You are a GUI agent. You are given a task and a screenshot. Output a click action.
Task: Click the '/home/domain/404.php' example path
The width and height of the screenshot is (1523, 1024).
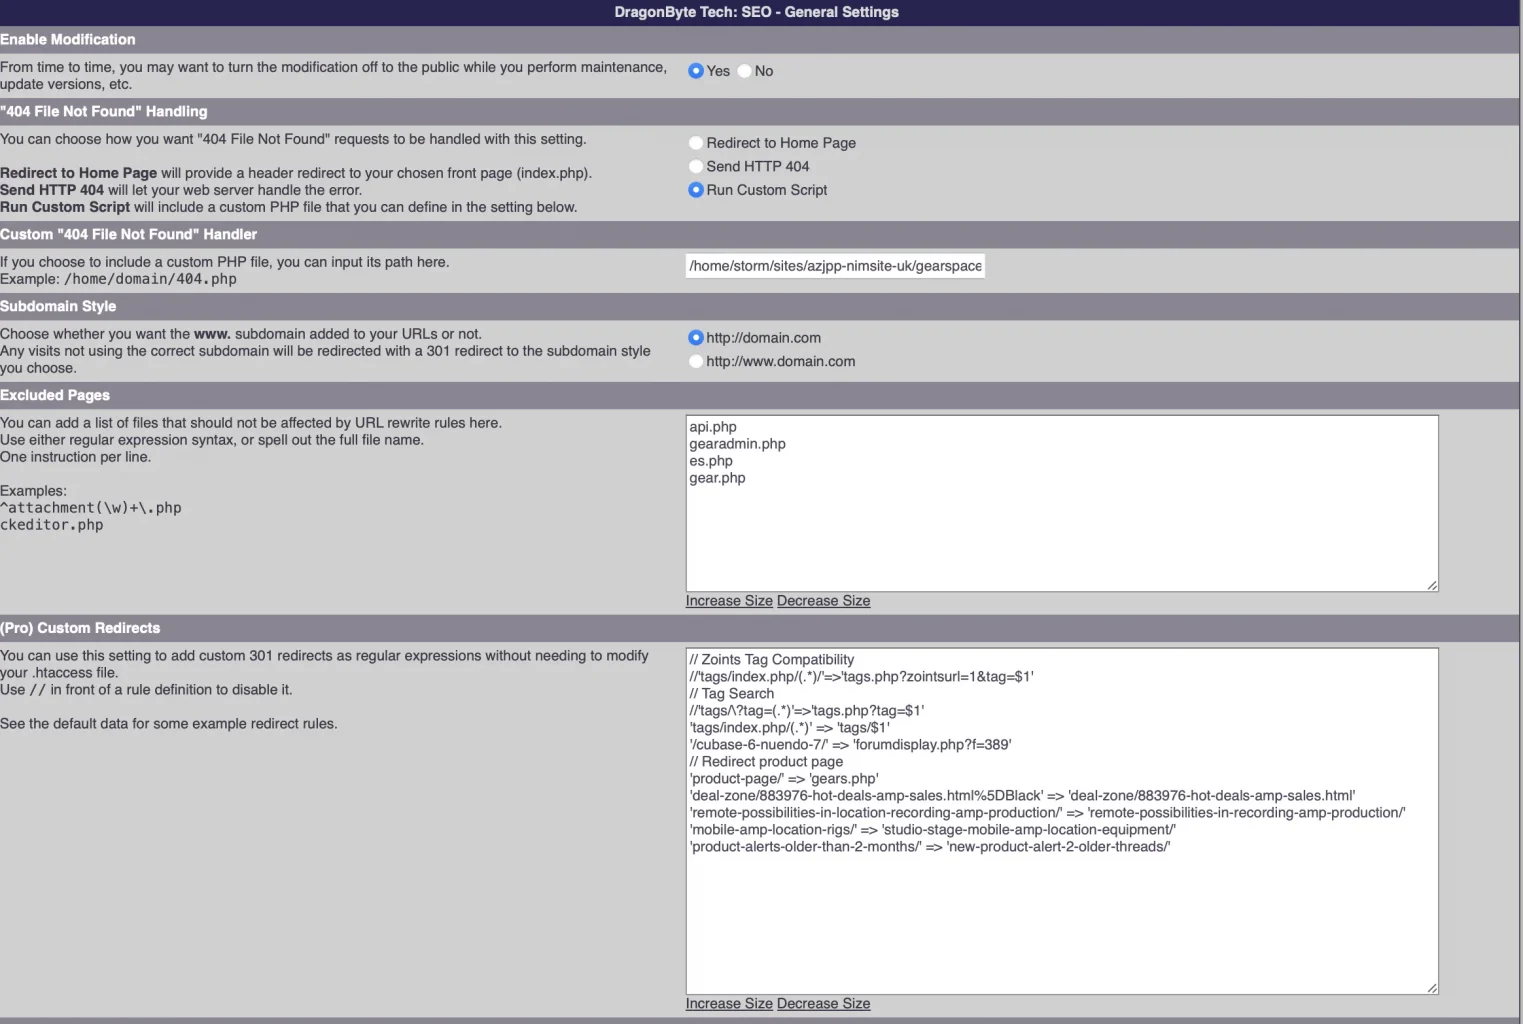coord(151,279)
